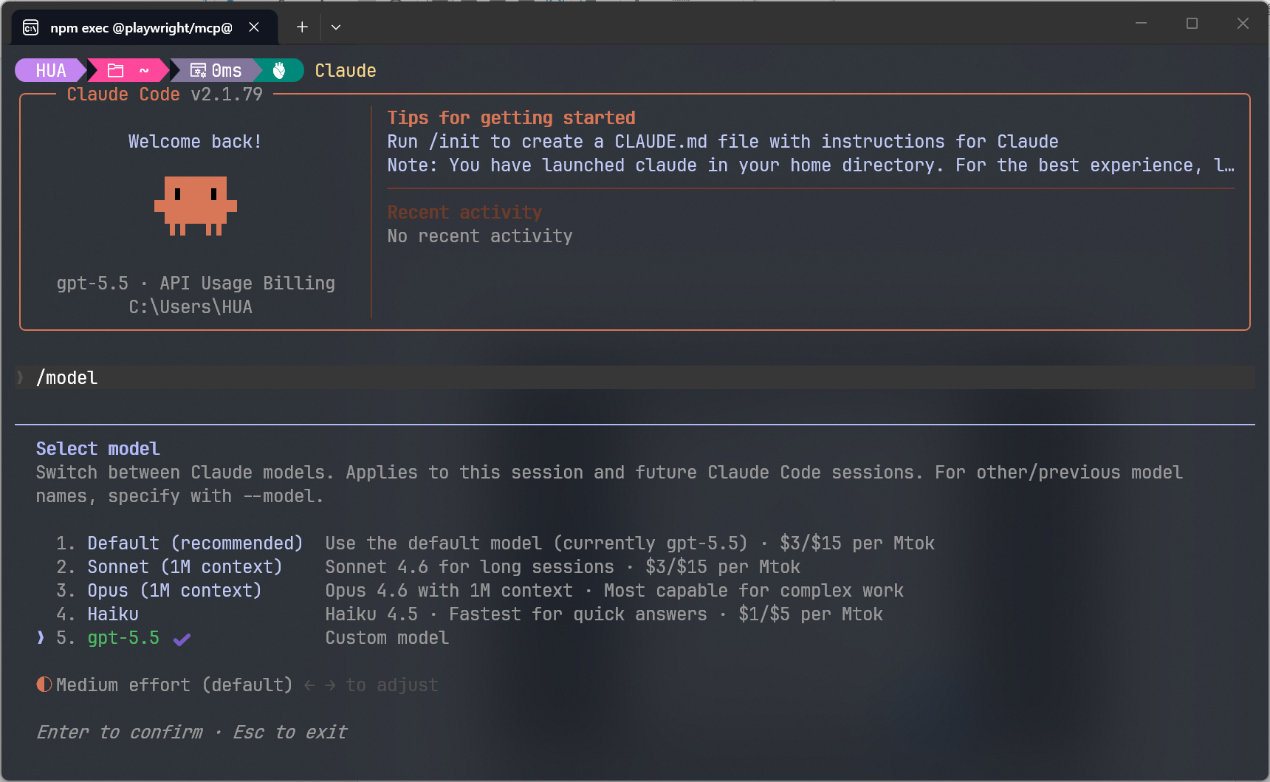Click the HUA purple prompt segment
Image resolution: width=1270 pixels, height=782 pixels.
(50, 70)
